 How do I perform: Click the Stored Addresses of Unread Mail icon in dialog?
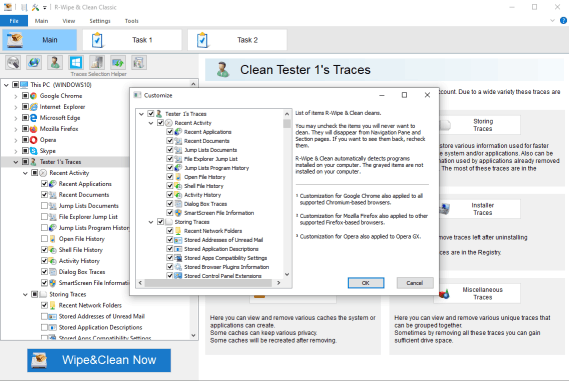point(178,240)
